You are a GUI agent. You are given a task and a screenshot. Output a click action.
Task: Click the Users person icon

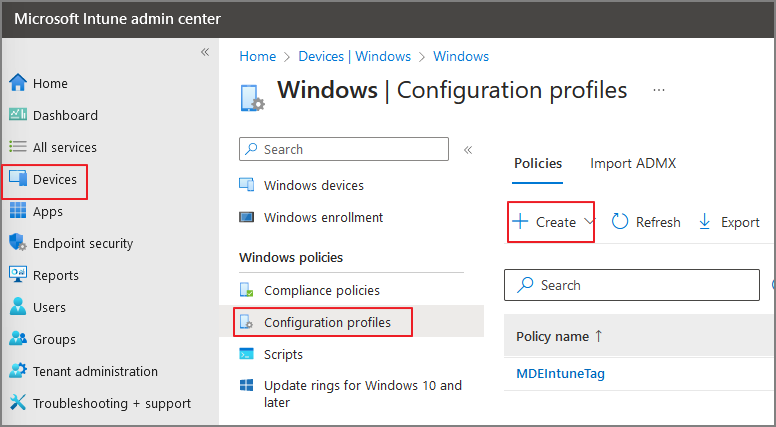(x=18, y=306)
